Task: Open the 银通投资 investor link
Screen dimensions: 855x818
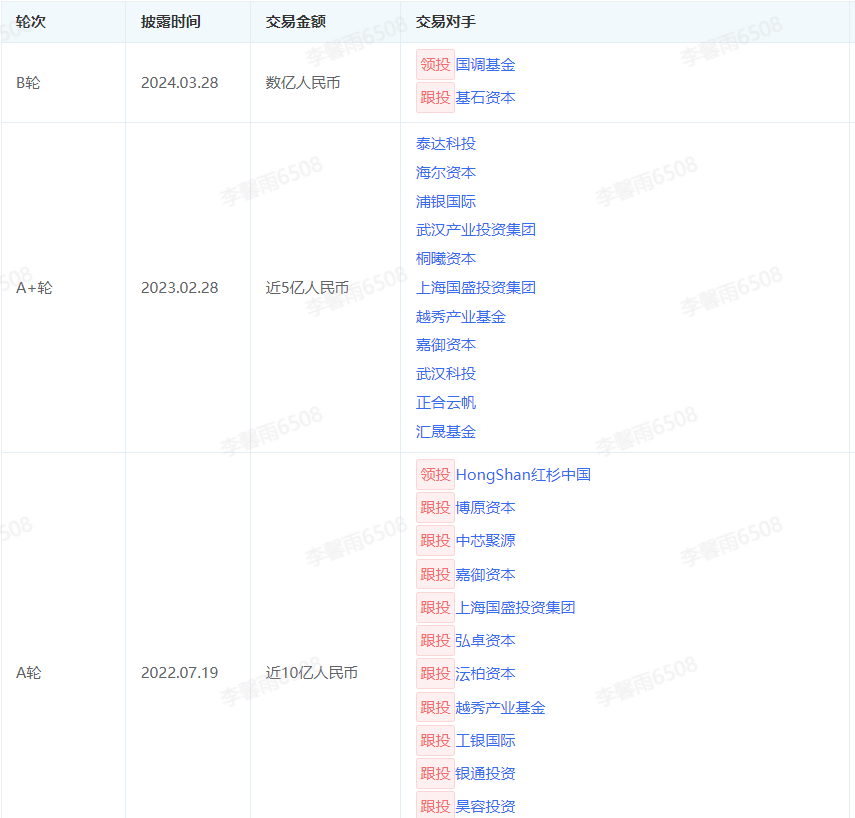Action: (x=485, y=774)
